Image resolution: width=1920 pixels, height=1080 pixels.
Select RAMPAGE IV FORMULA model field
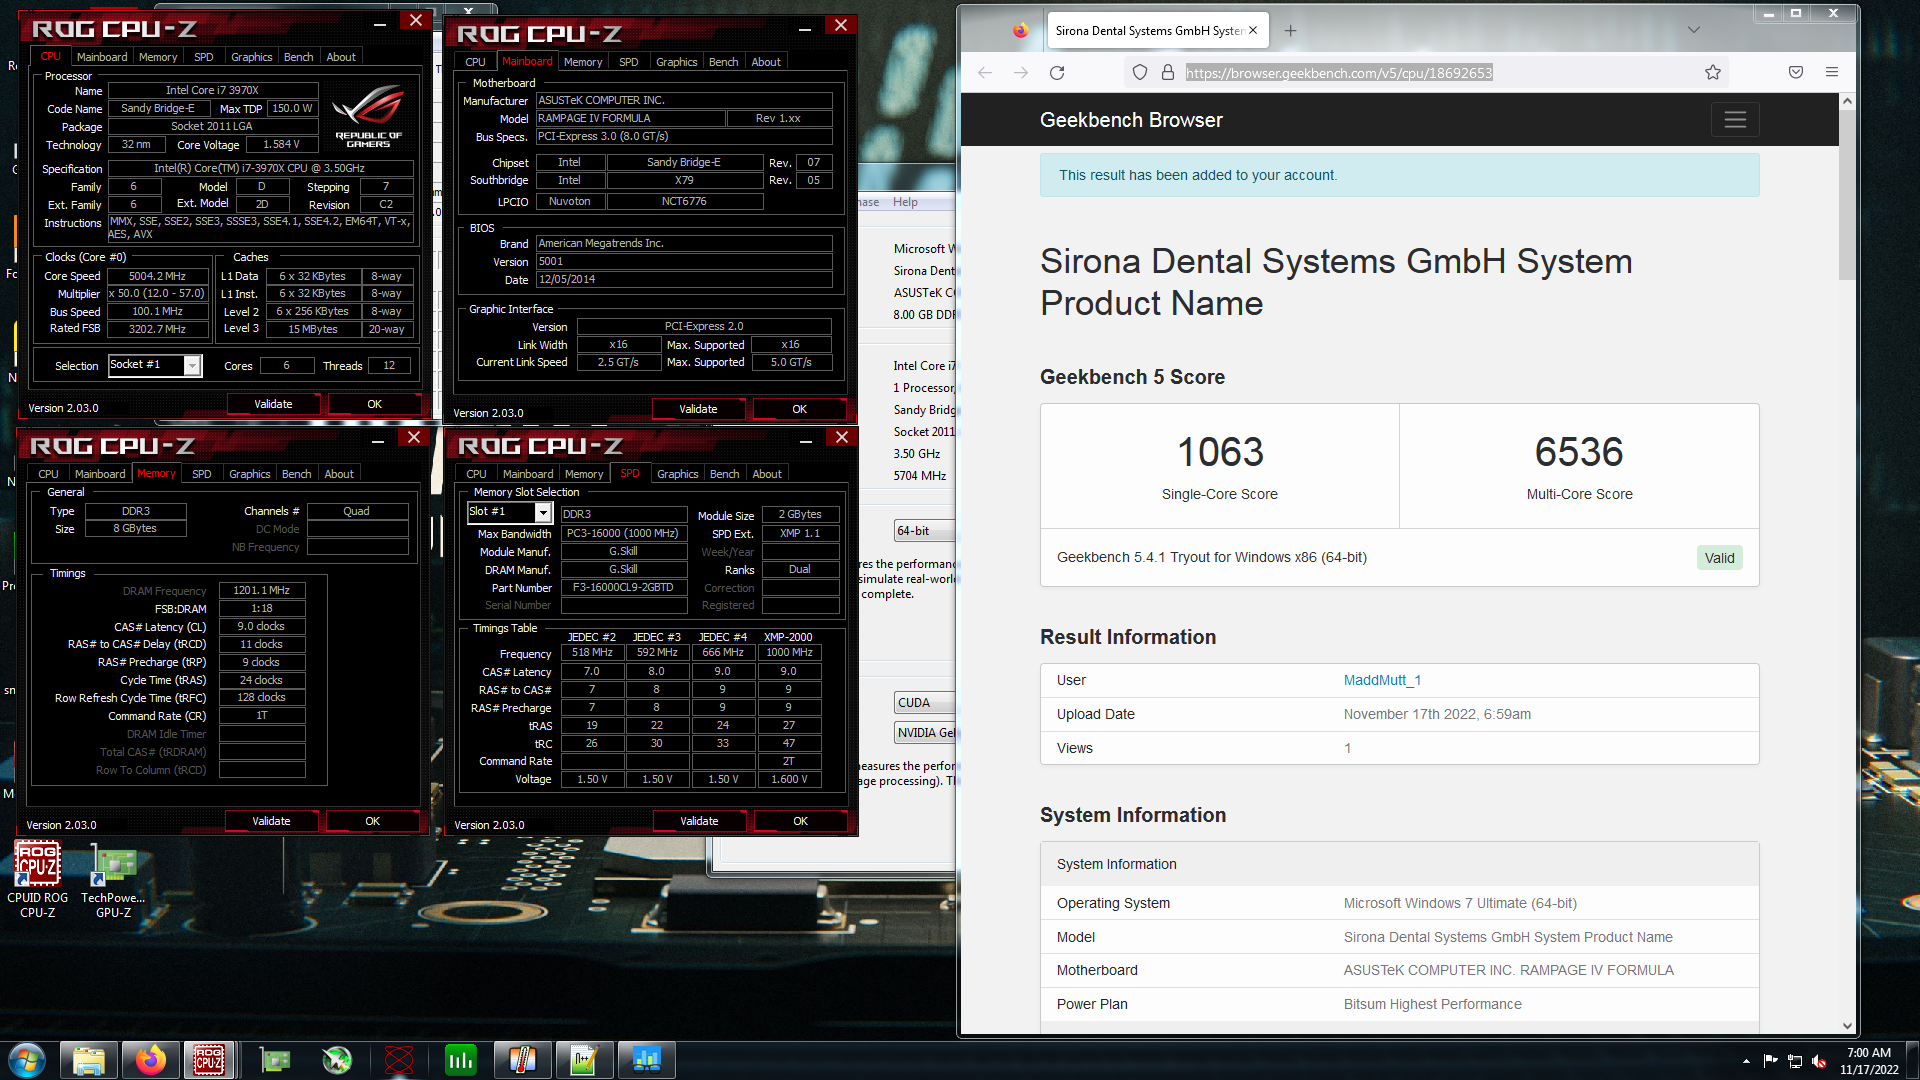click(630, 118)
